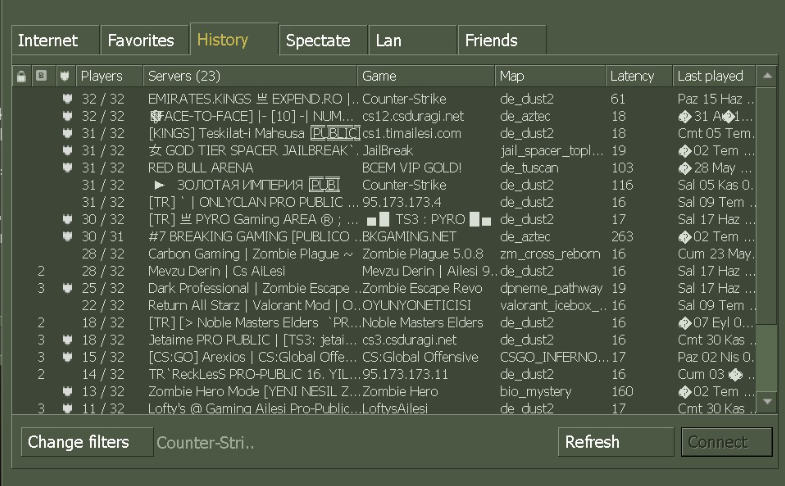Click zm_cross_reborn map cell
Screen dimensions: 785x486
coord(550,254)
